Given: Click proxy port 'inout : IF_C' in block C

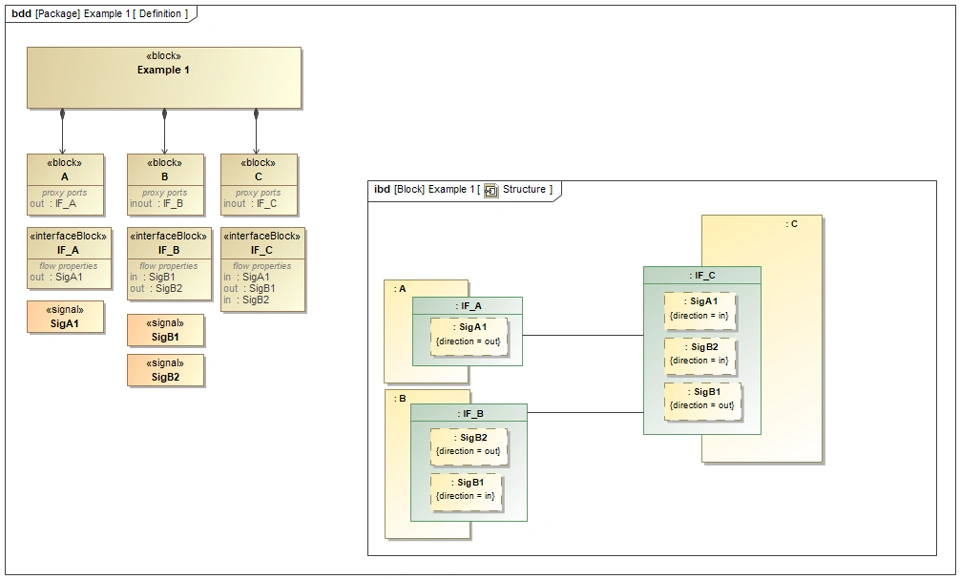Looking at the screenshot, I should point(250,204).
